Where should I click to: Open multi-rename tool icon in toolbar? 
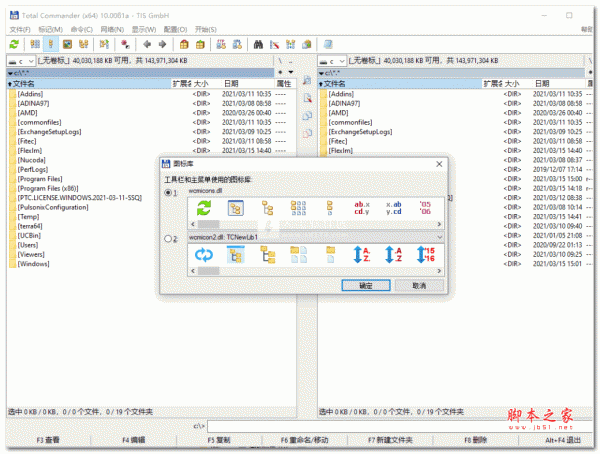274,44
